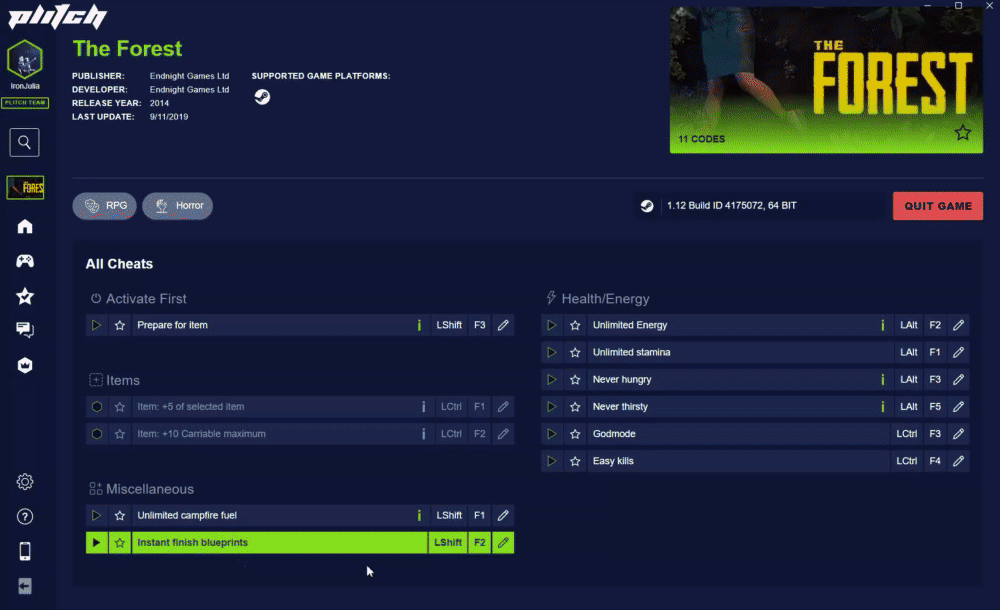The width and height of the screenshot is (1000, 610).
Task: Favorite the Item: +10 Carriable maximum cheat
Action: (120, 434)
